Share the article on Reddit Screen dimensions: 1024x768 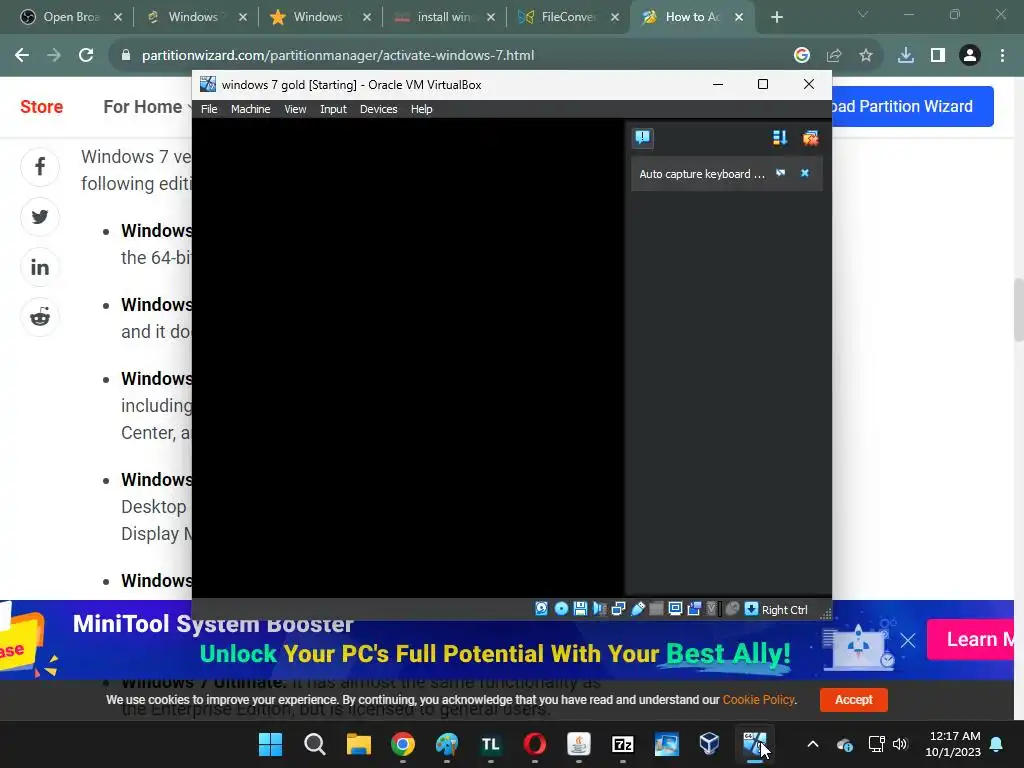[40, 317]
